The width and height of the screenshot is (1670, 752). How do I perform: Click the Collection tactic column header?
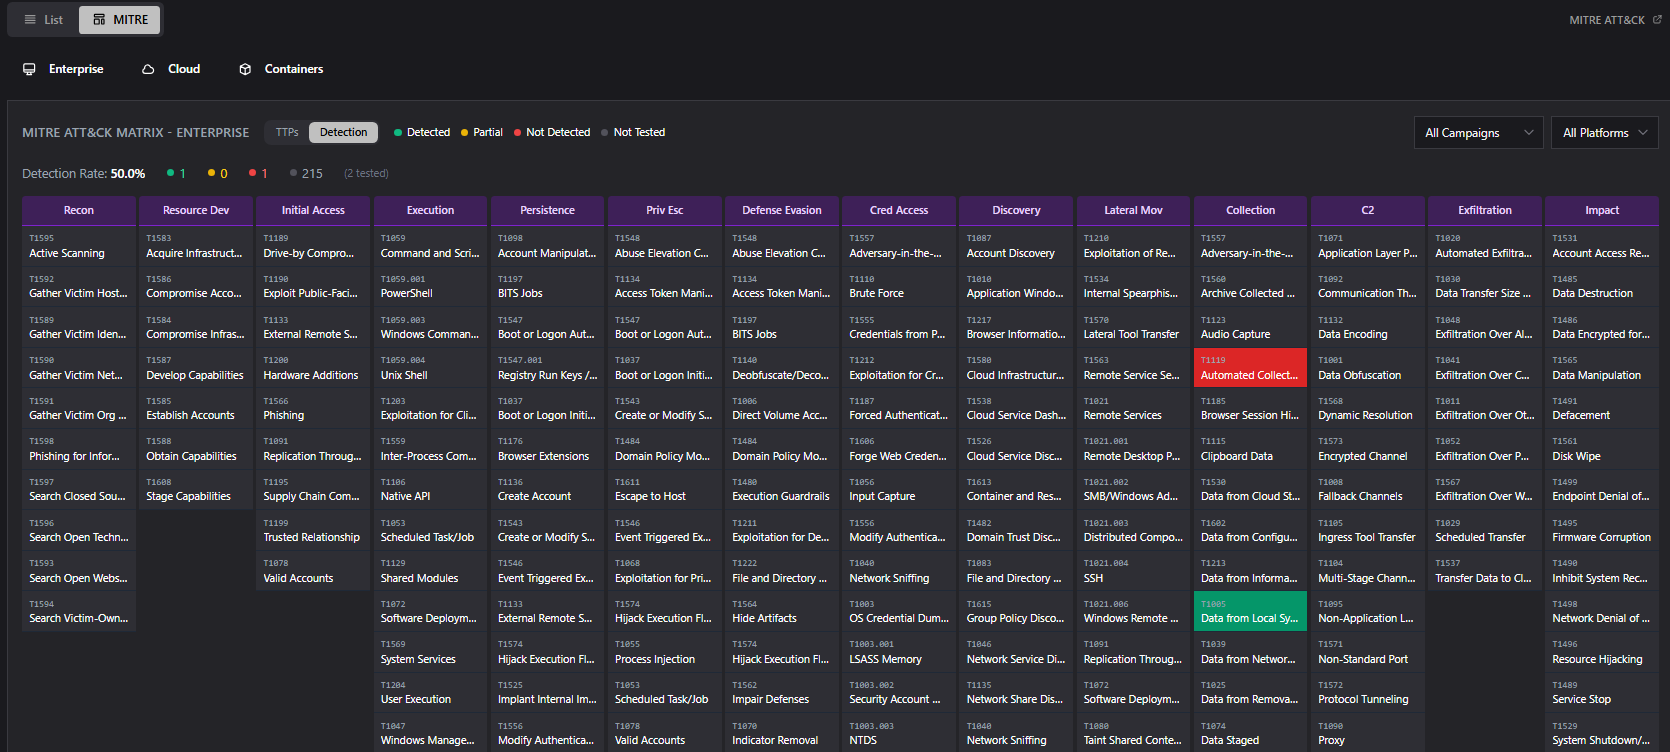coord(1250,210)
